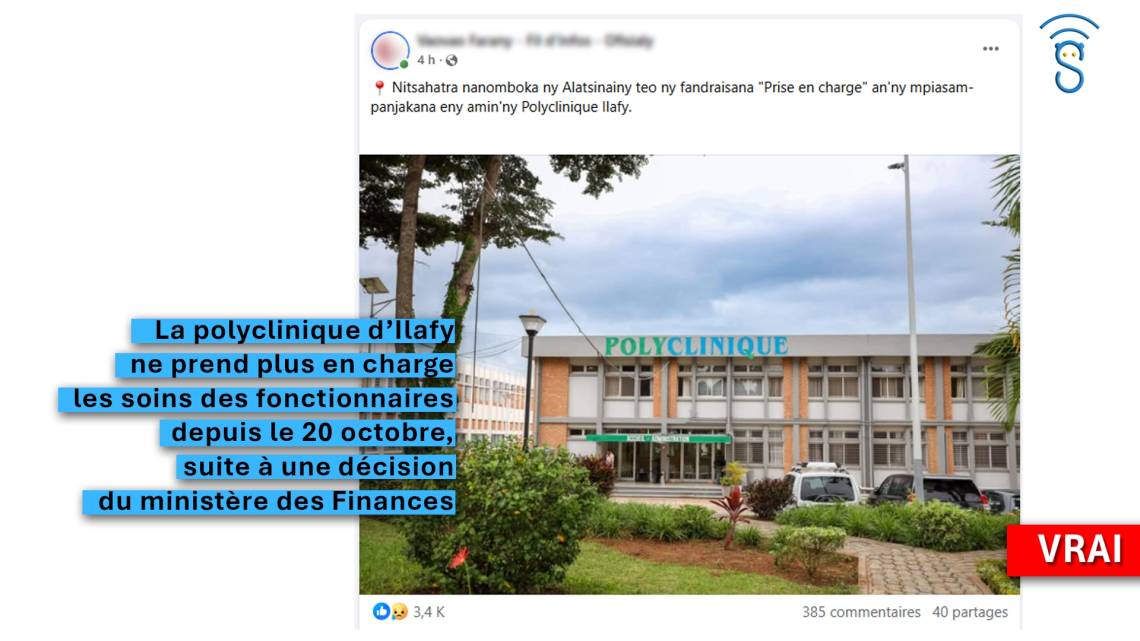Click the white SUV parked in photo
The image size is (1140, 641).
point(823,483)
